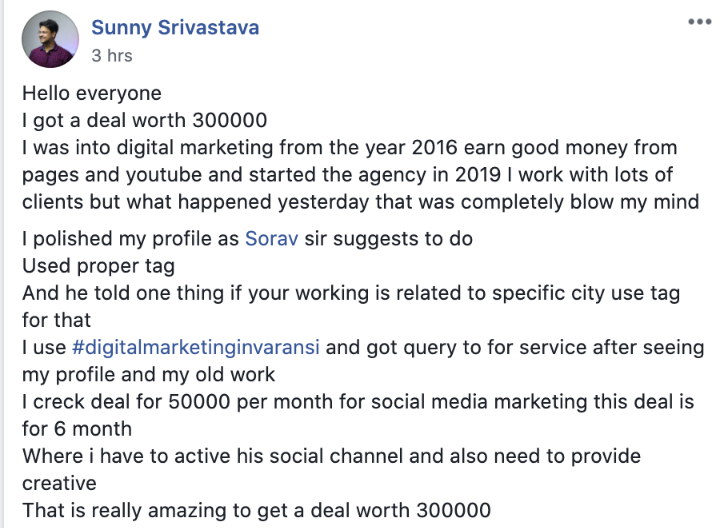The height and width of the screenshot is (528, 723).
Task: Click the Sunny Srivastava author name
Action: pyautogui.click(x=175, y=28)
